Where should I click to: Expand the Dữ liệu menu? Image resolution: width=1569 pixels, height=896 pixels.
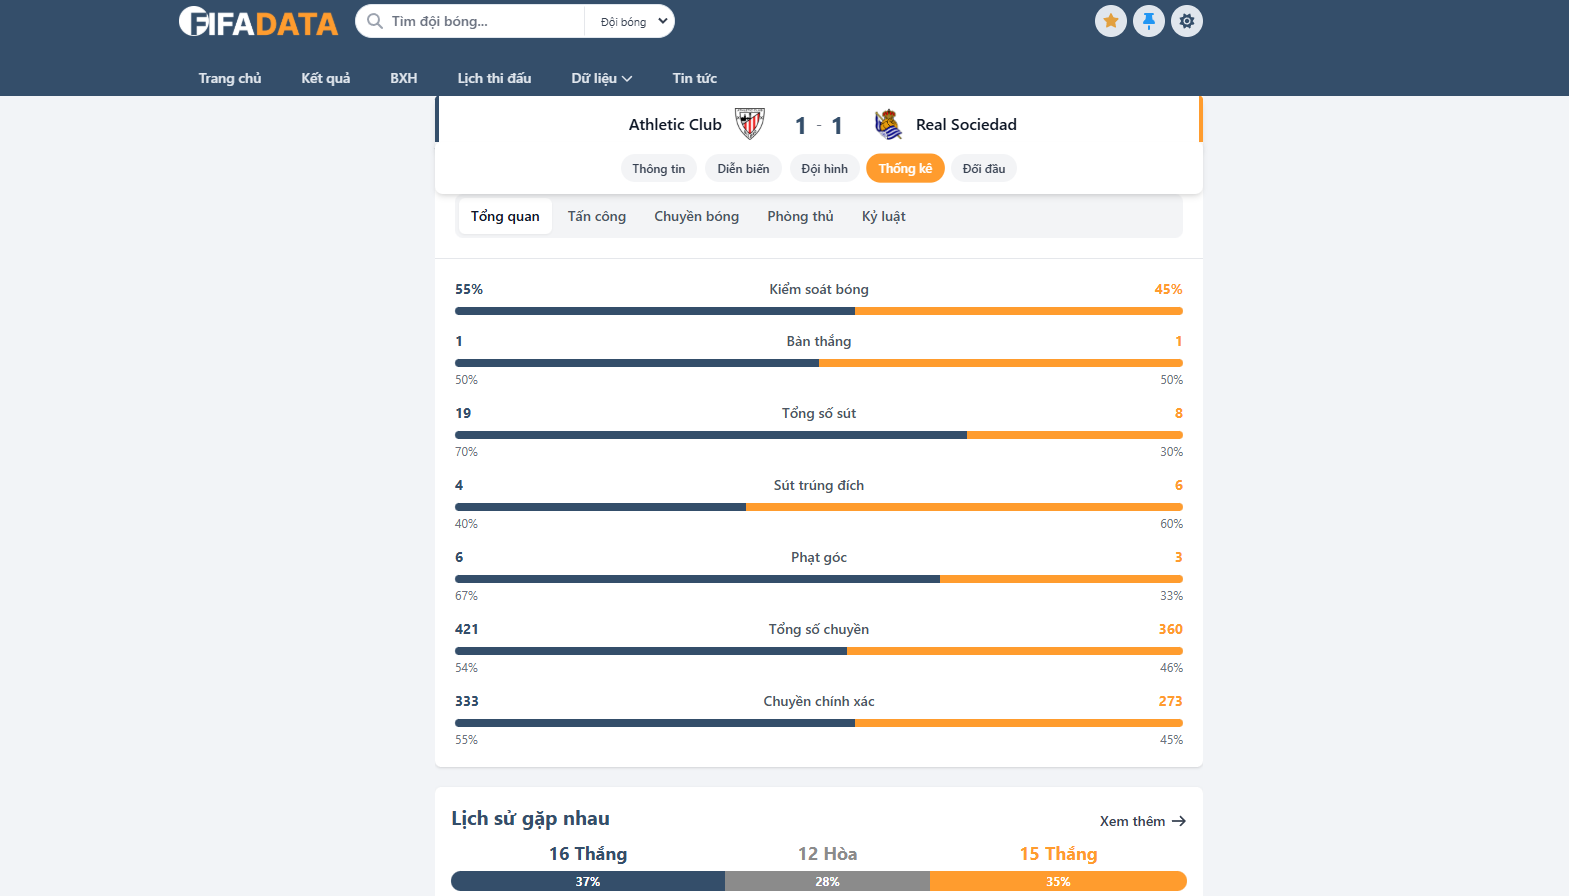point(601,78)
